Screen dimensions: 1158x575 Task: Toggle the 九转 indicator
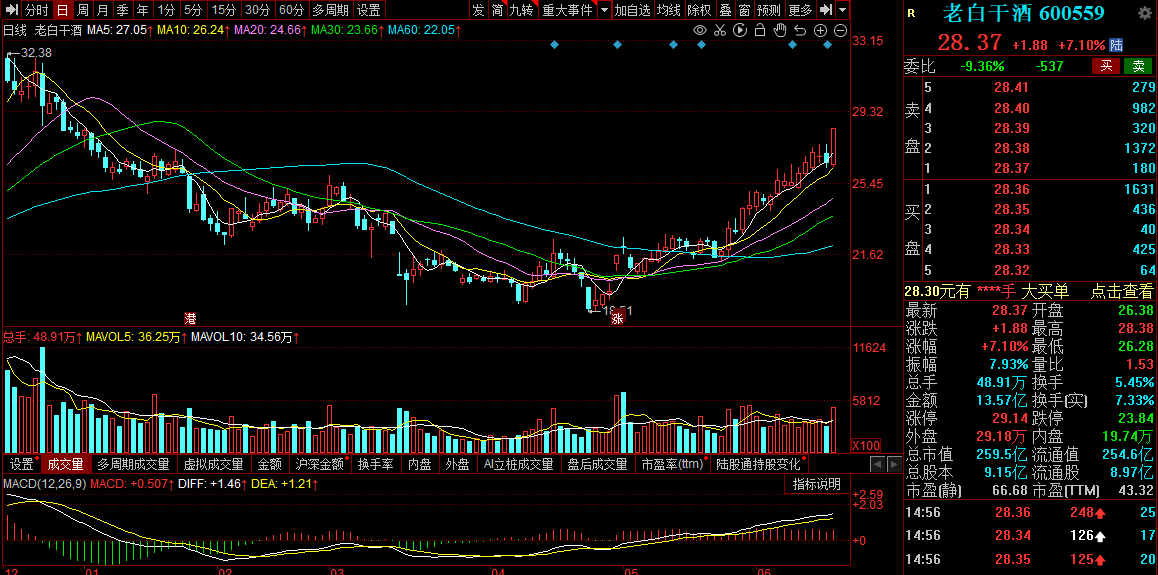(x=522, y=10)
